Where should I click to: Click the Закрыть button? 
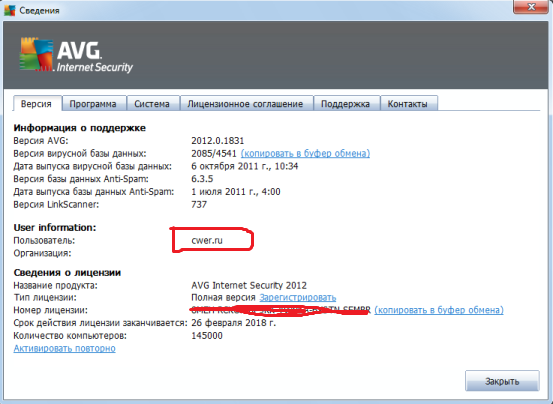(x=502, y=381)
